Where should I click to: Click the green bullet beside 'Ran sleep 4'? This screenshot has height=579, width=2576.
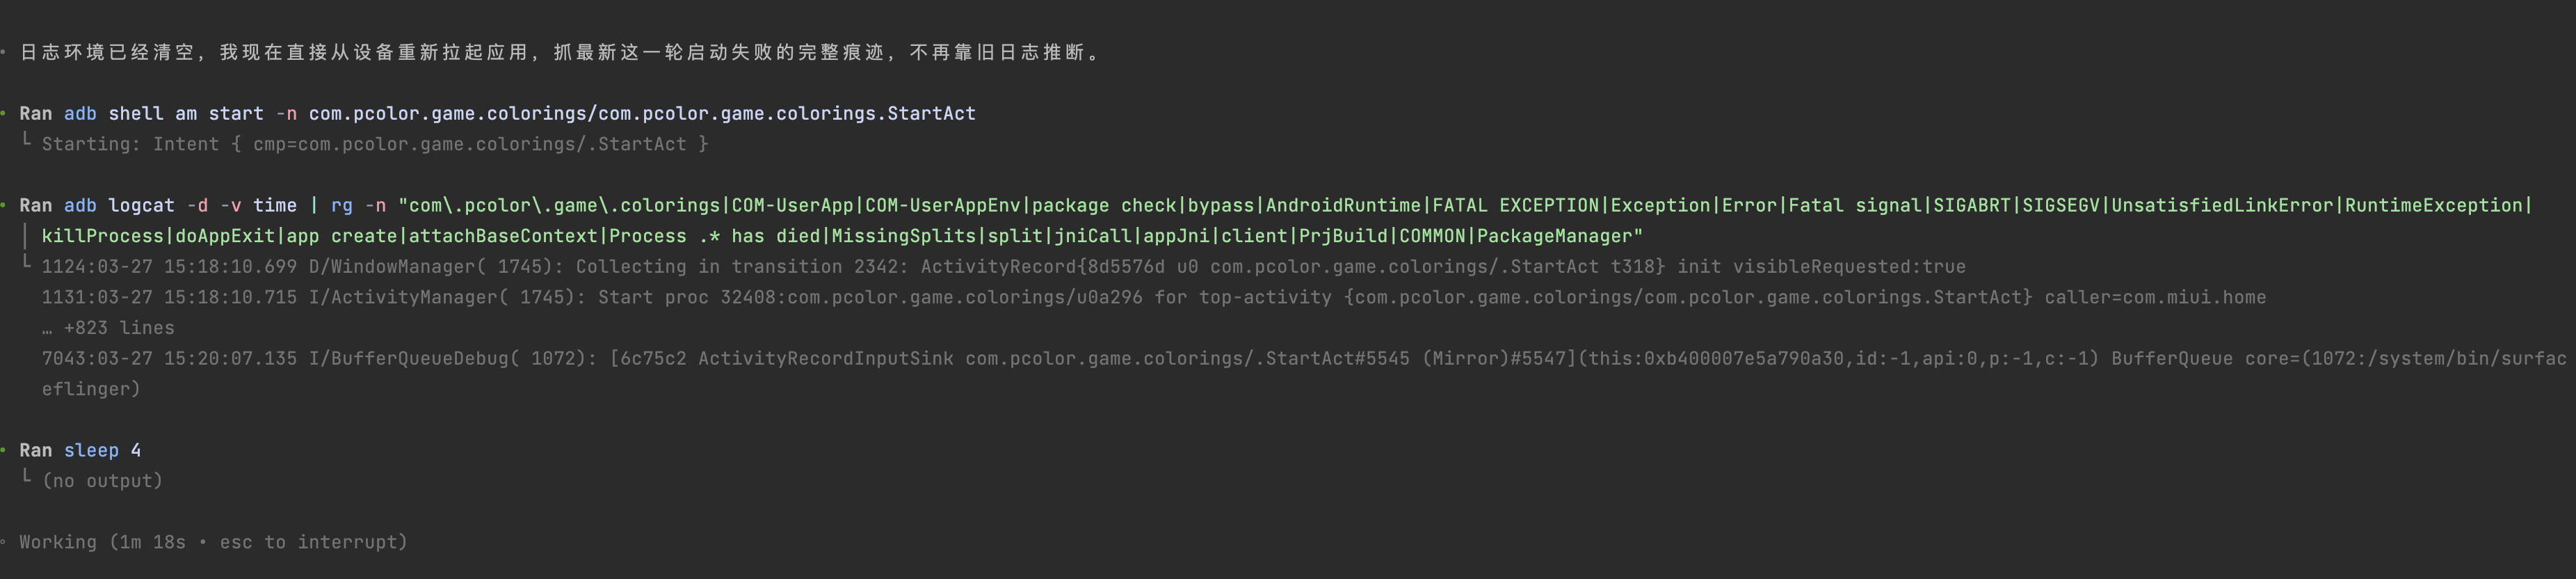point(4,451)
